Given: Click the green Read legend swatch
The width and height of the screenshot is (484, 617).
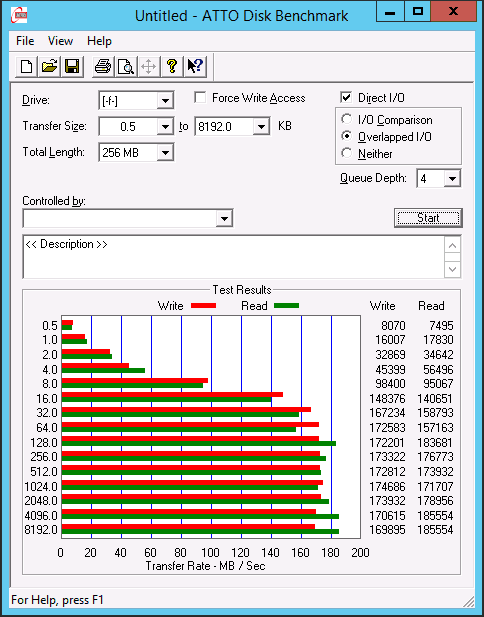Looking at the screenshot, I should pos(286,306).
